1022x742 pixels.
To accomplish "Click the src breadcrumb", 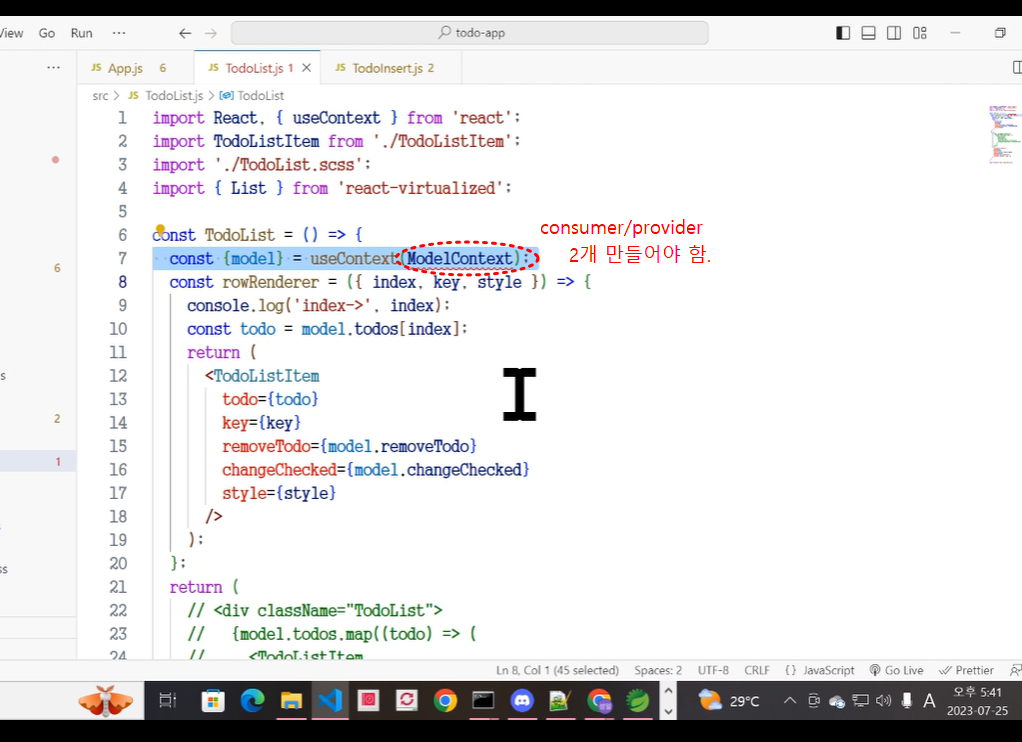I will pyautogui.click(x=100, y=96).
